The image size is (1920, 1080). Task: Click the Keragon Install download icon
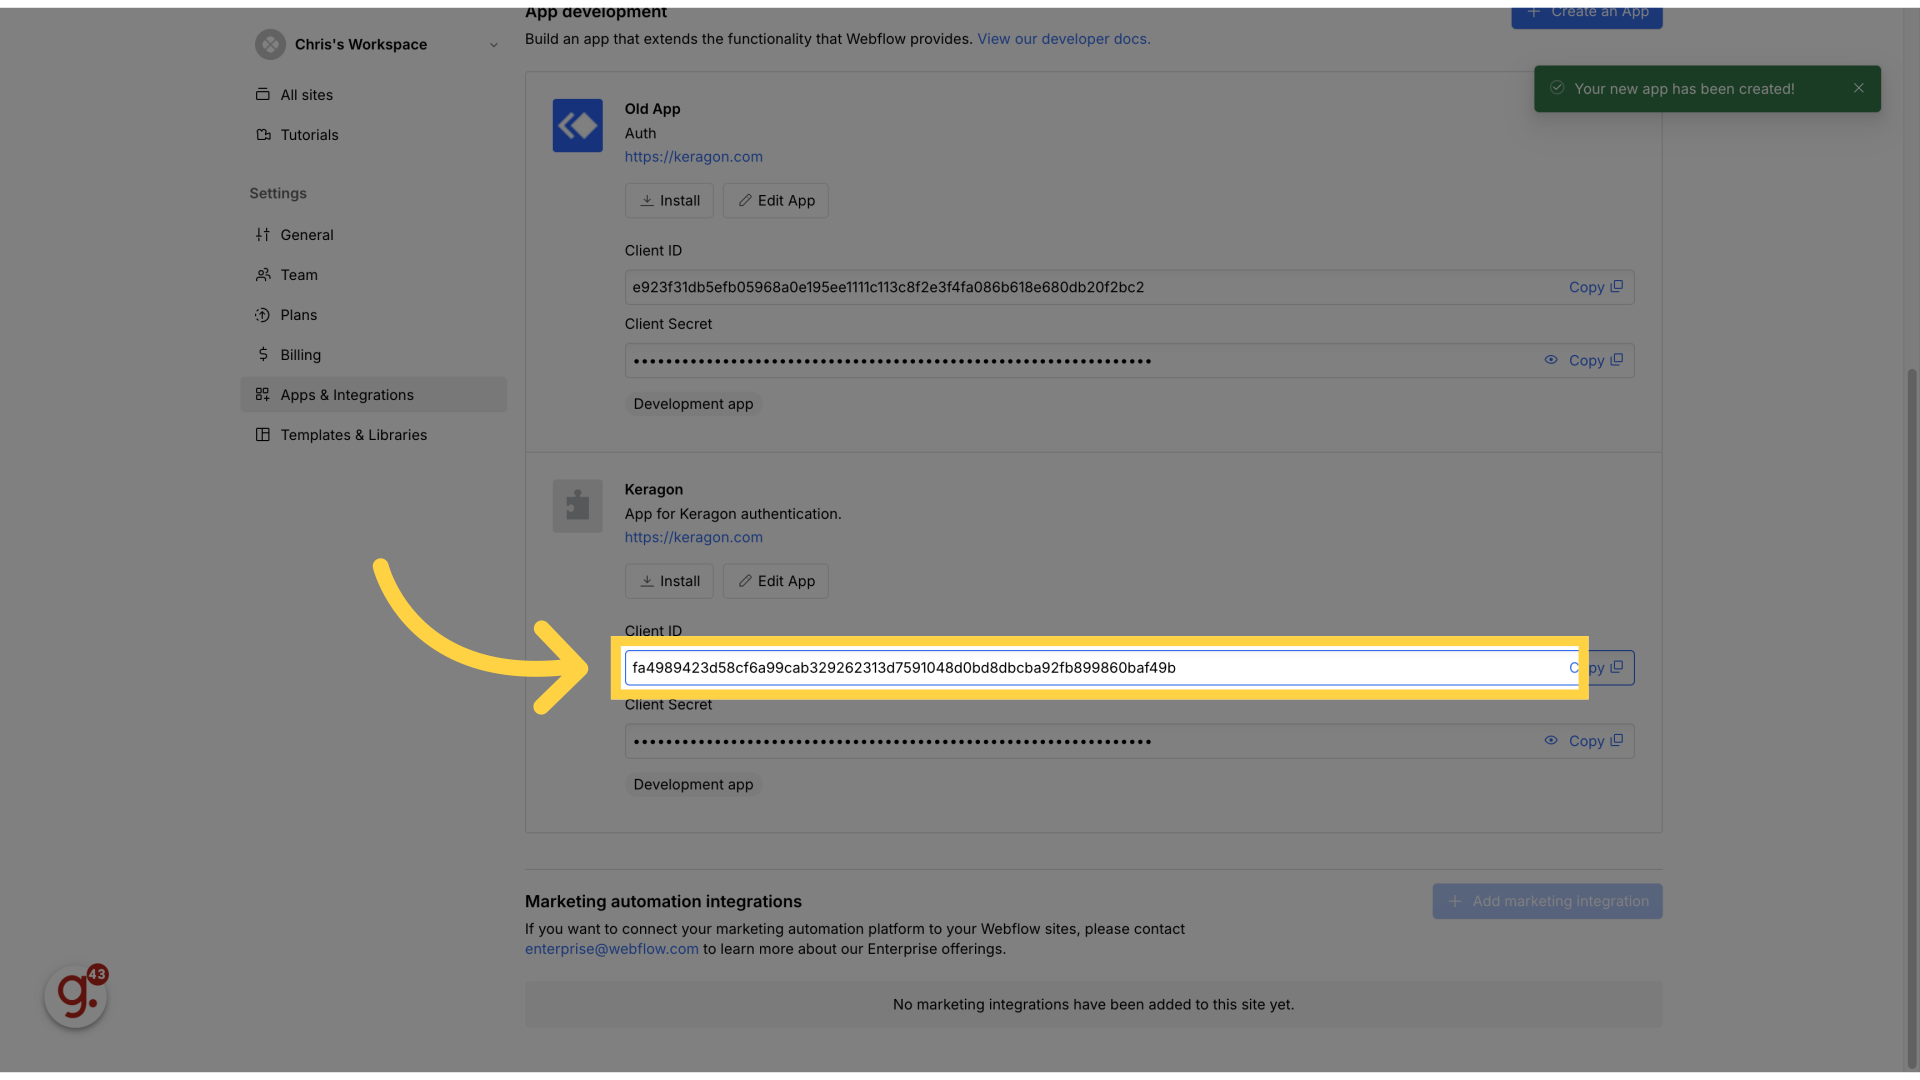click(x=647, y=582)
